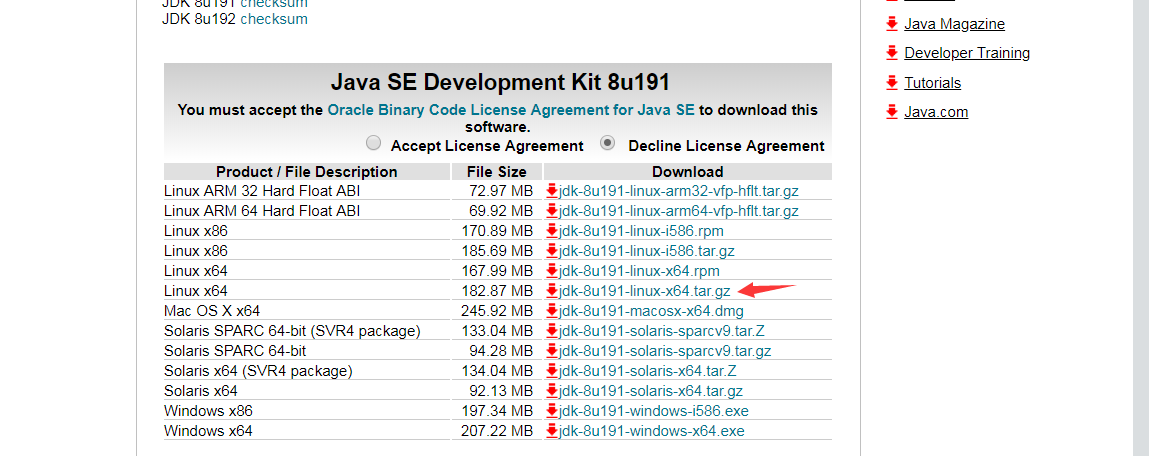The width and height of the screenshot is (1149, 456).
Task: Open Java.com sidebar link
Action: pos(936,112)
